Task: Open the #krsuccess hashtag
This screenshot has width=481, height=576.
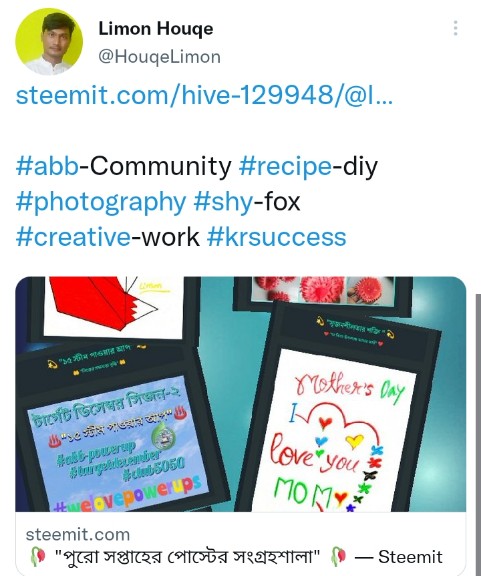Action: pyautogui.click(x=277, y=237)
